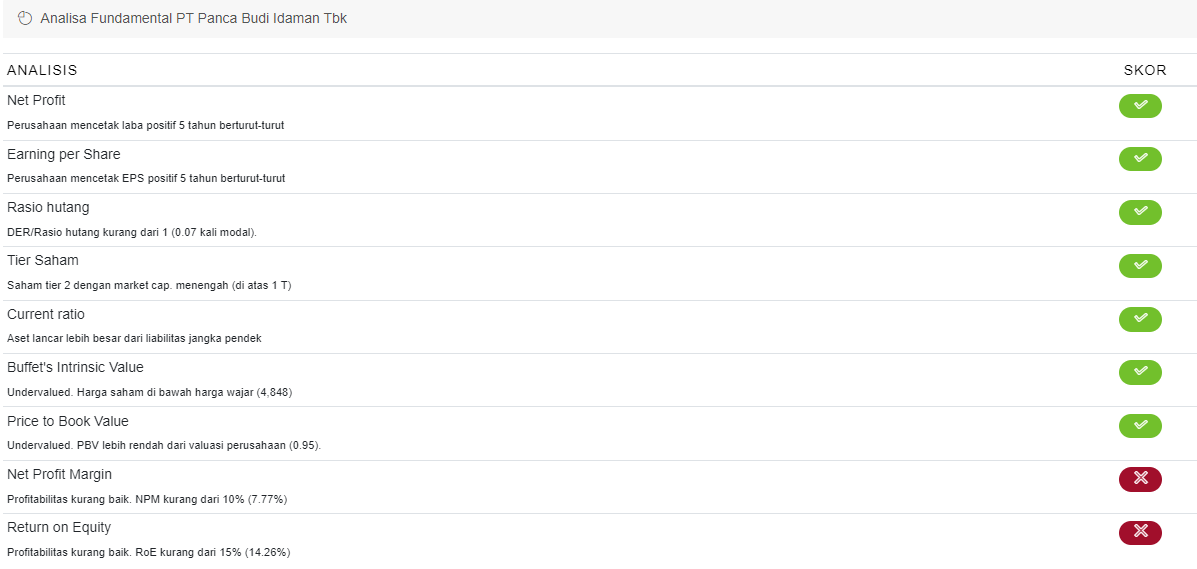Click the Tier Saham green check badge
This screenshot has height=569, width=1197.
(x=1140, y=265)
